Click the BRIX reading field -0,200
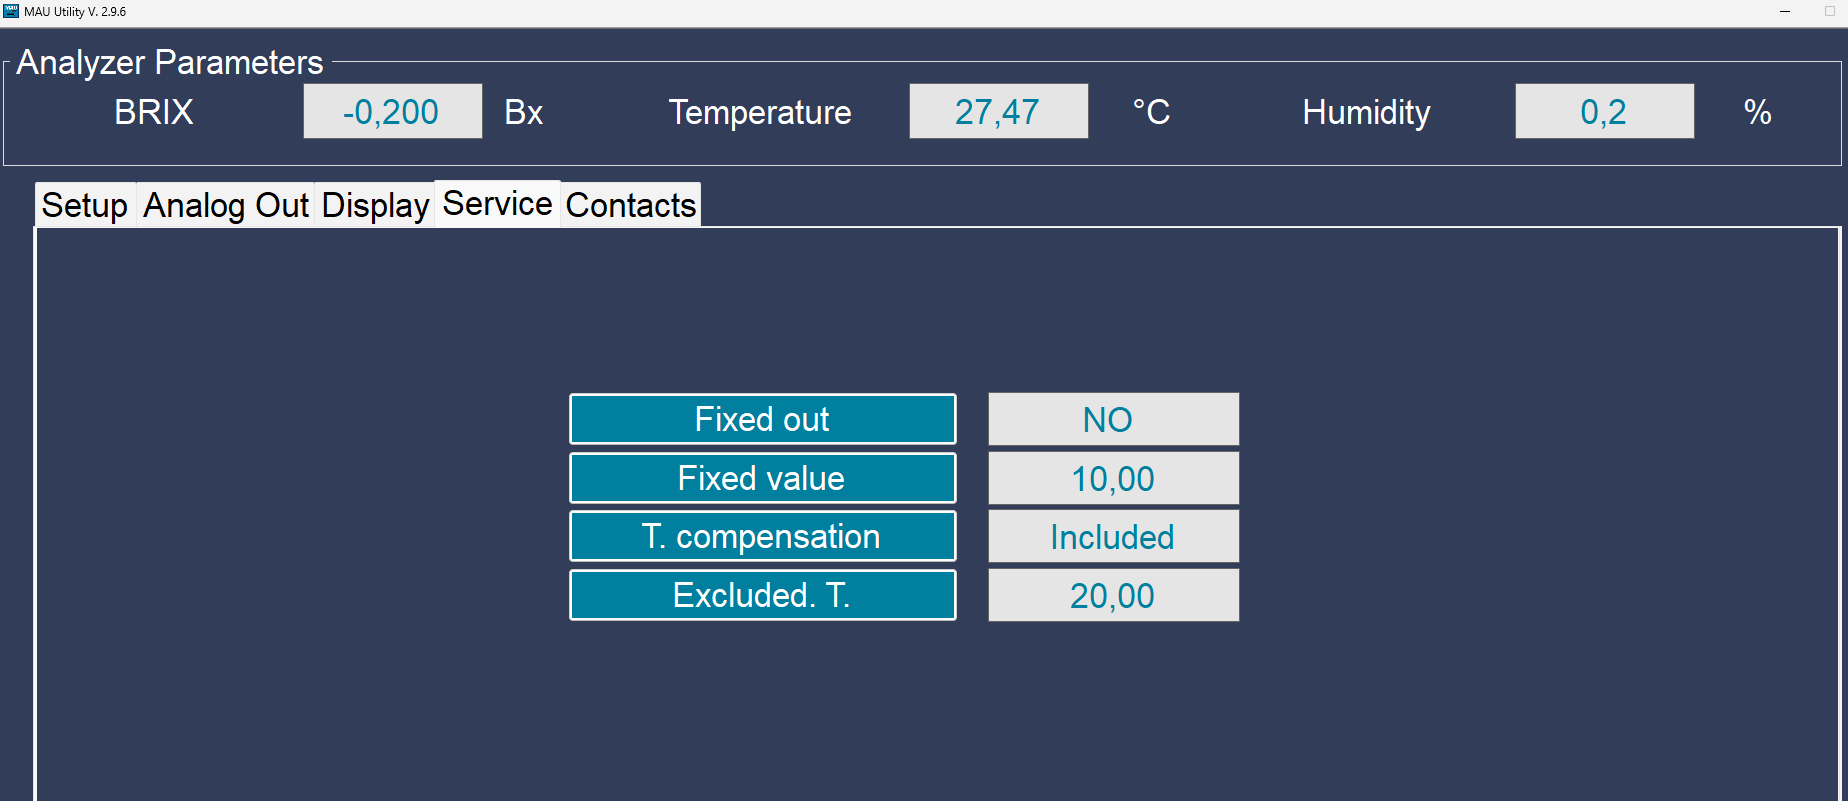1848x801 pixels. [393, 111]
